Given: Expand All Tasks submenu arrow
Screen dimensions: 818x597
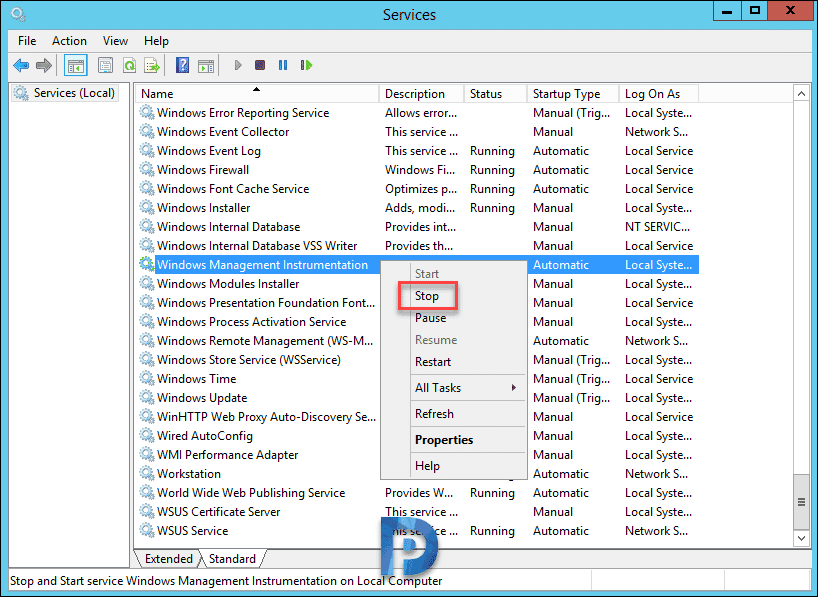Looking at the screenshot, I should (x=514, y=388).
